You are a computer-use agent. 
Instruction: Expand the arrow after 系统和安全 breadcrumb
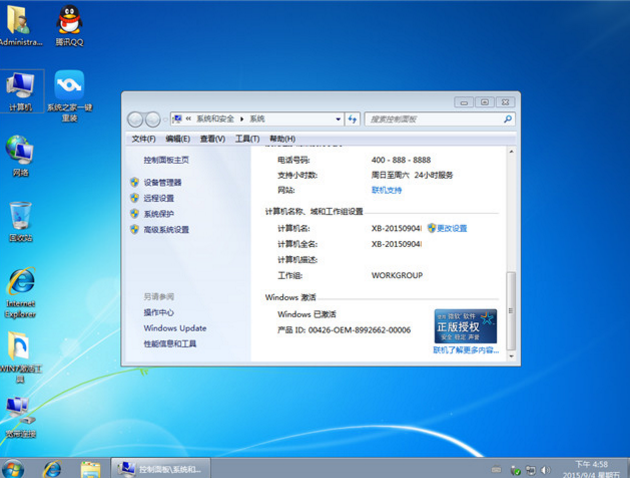(242, 119)
